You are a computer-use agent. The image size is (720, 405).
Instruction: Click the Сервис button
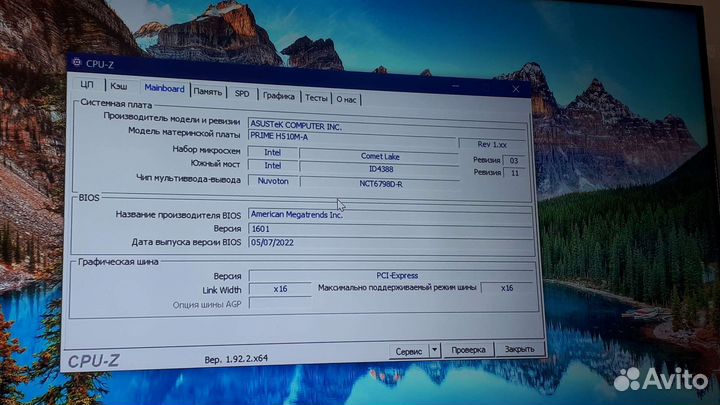pos(409,351)
